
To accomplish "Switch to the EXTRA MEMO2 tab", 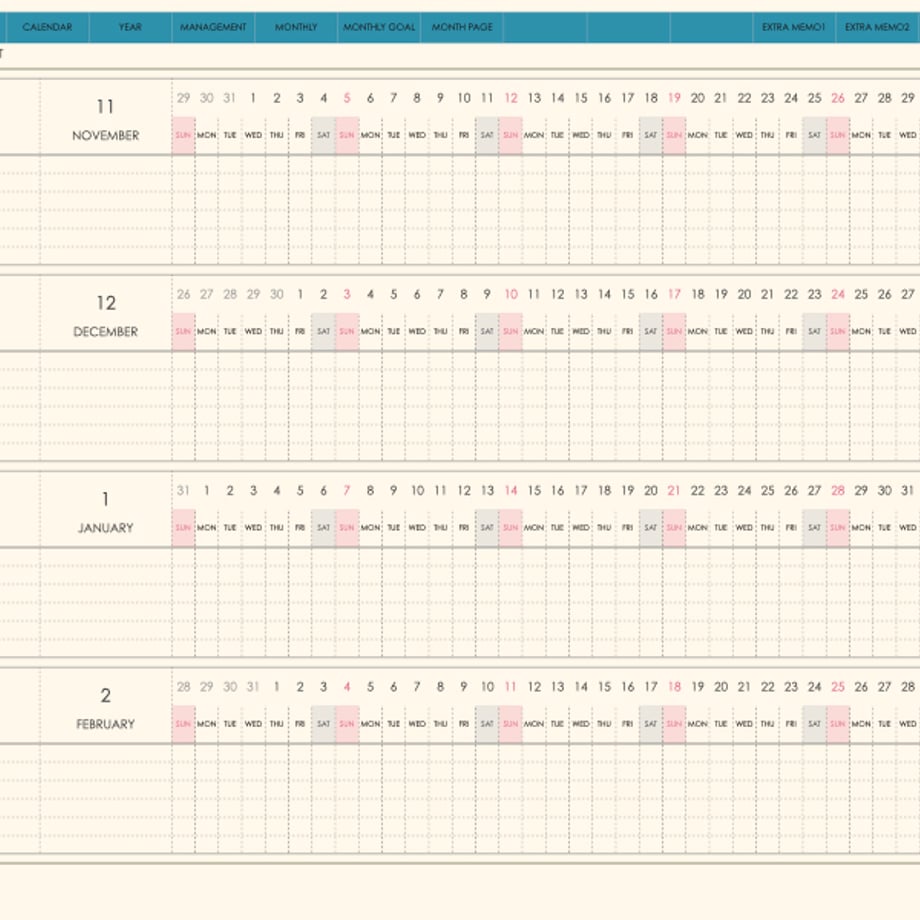I will 878,27.
